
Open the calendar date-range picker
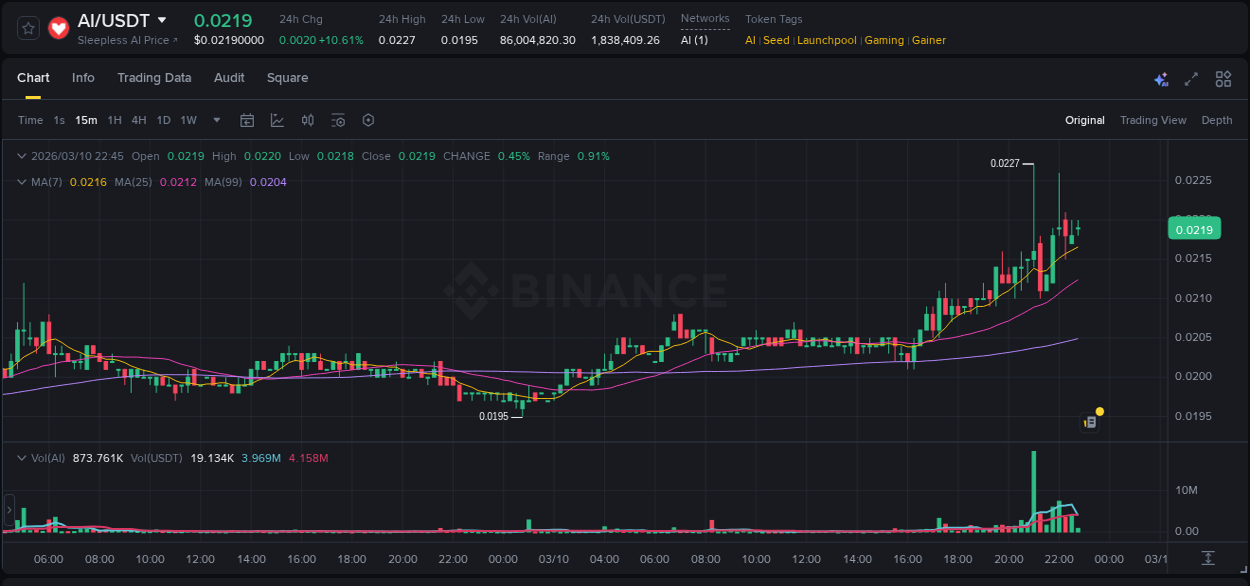coord(247,120)
